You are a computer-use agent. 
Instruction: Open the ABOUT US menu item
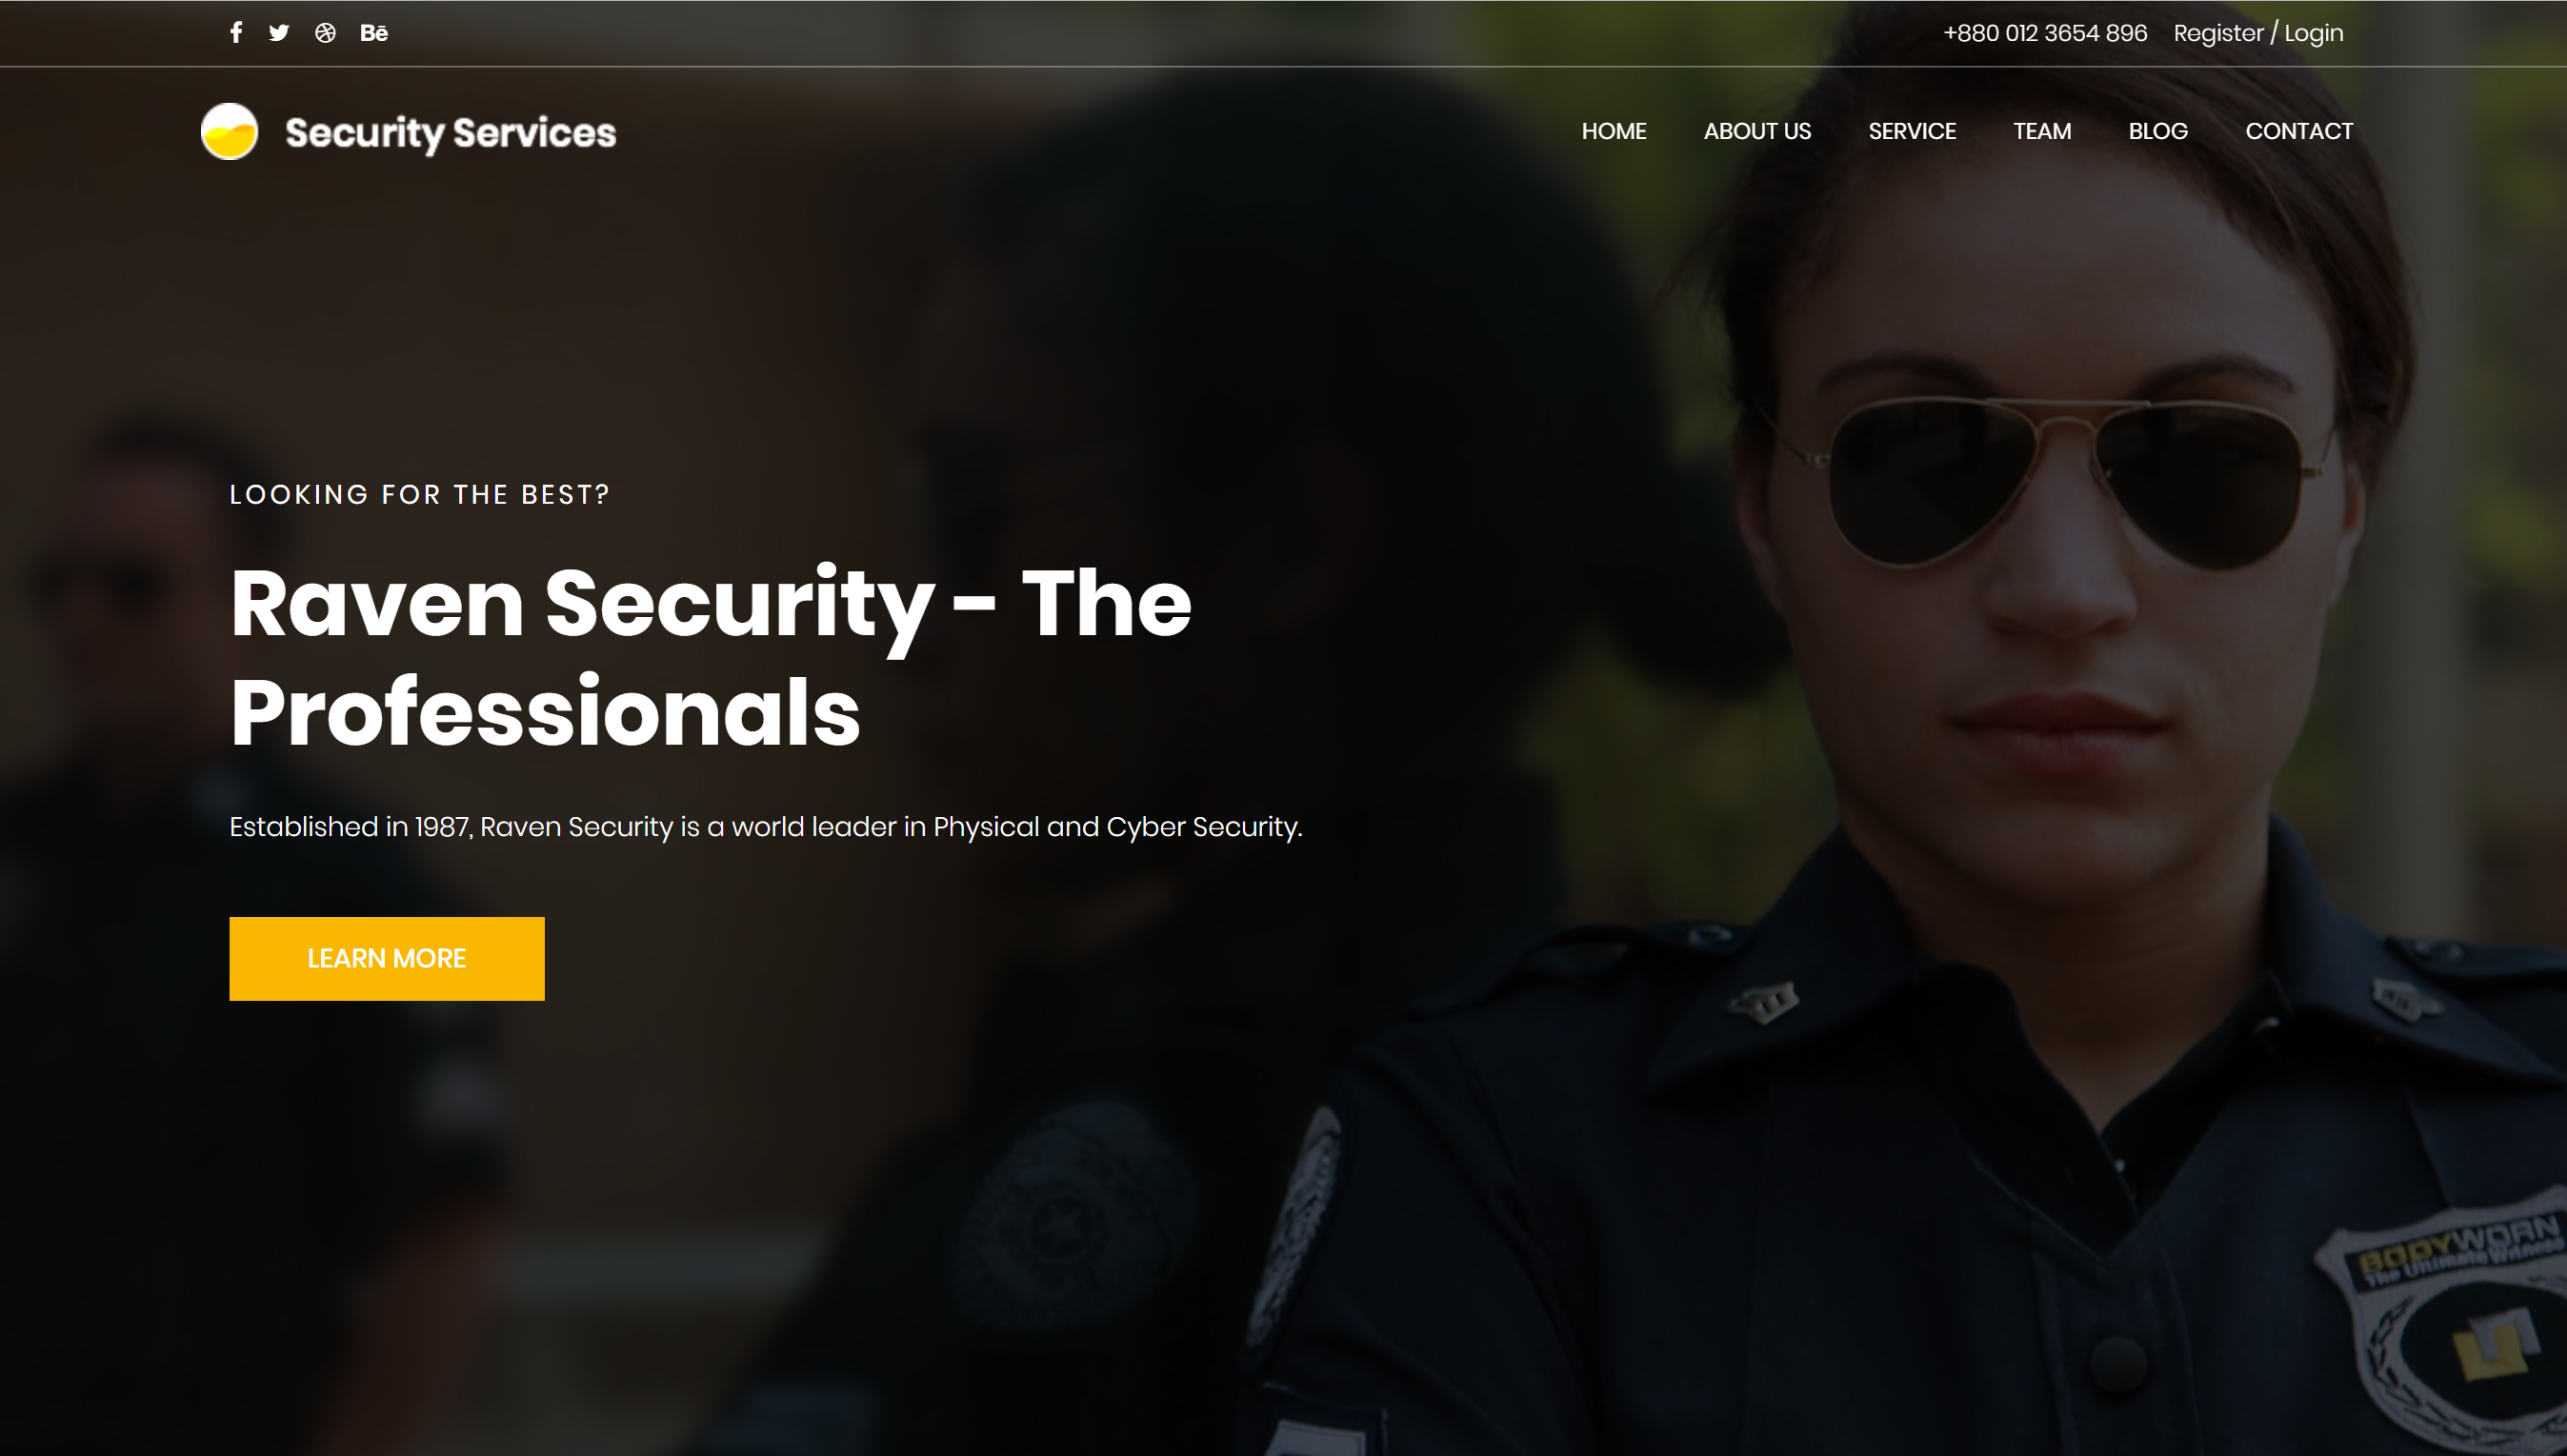click(x=1756, y=131)
